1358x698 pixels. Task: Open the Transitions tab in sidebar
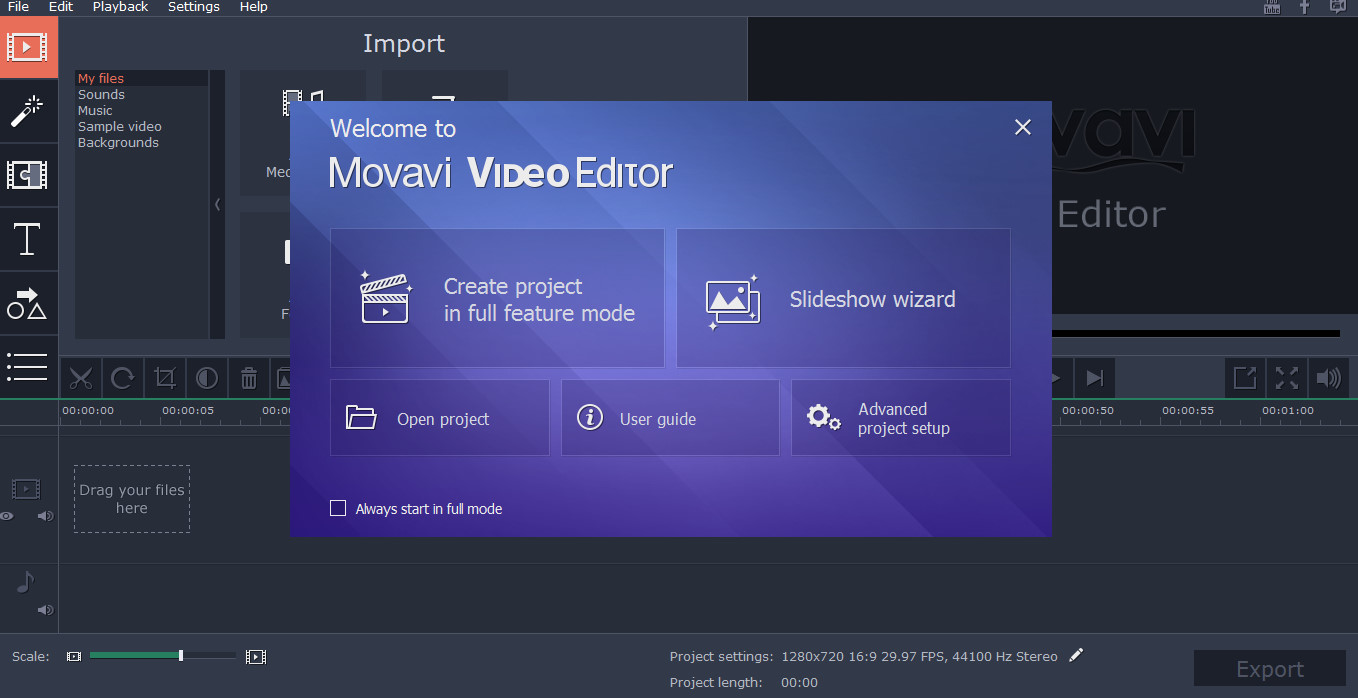[28, 176]
